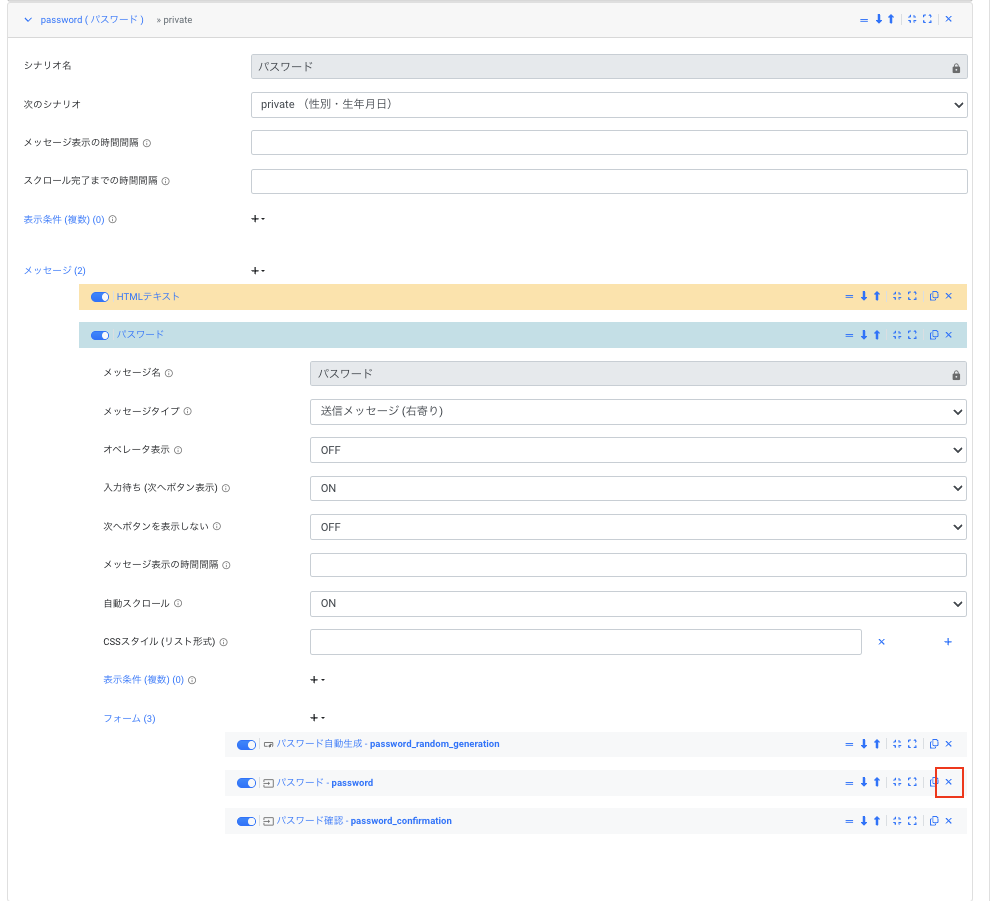Viewport: 994px width, 901px height.
Task: Collapse the HTMLテキスト message using shrink icon
Action: tap(897, 296)
